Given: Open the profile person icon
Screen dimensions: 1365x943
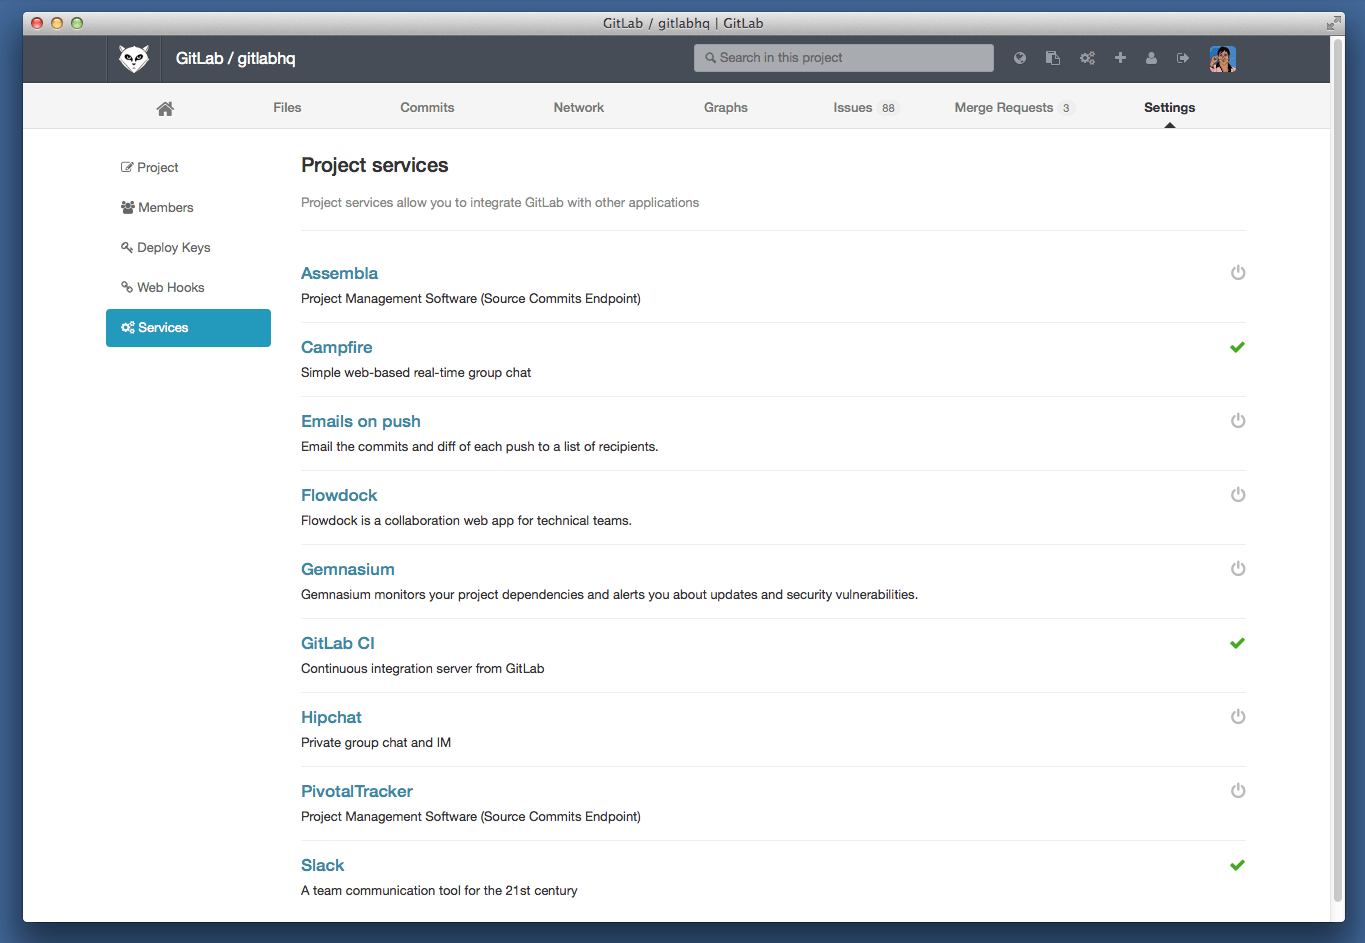Looking at the screenshot, I should 1151,58.
